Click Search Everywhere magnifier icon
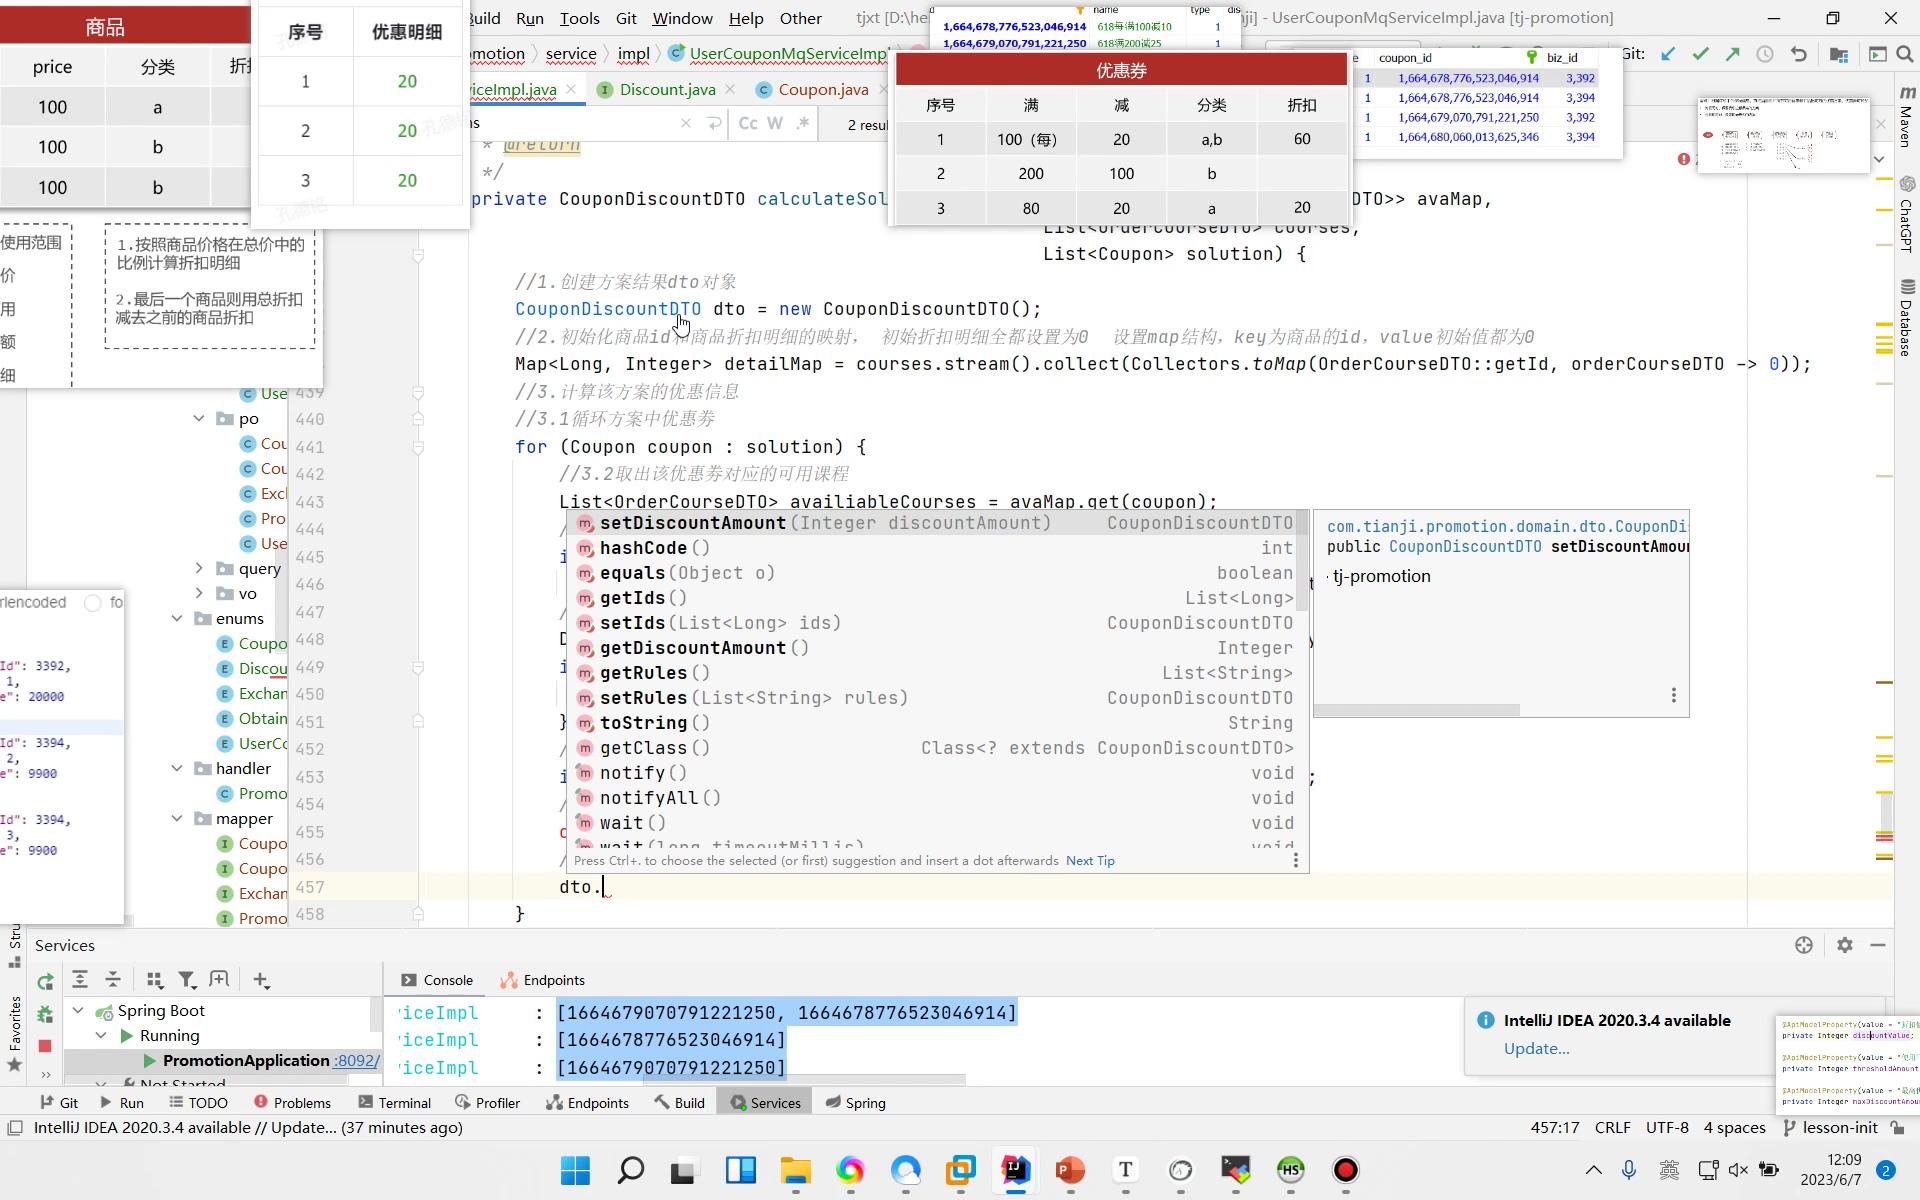The height and width of the screenshot is (1200, 1920). (1905, 55)
